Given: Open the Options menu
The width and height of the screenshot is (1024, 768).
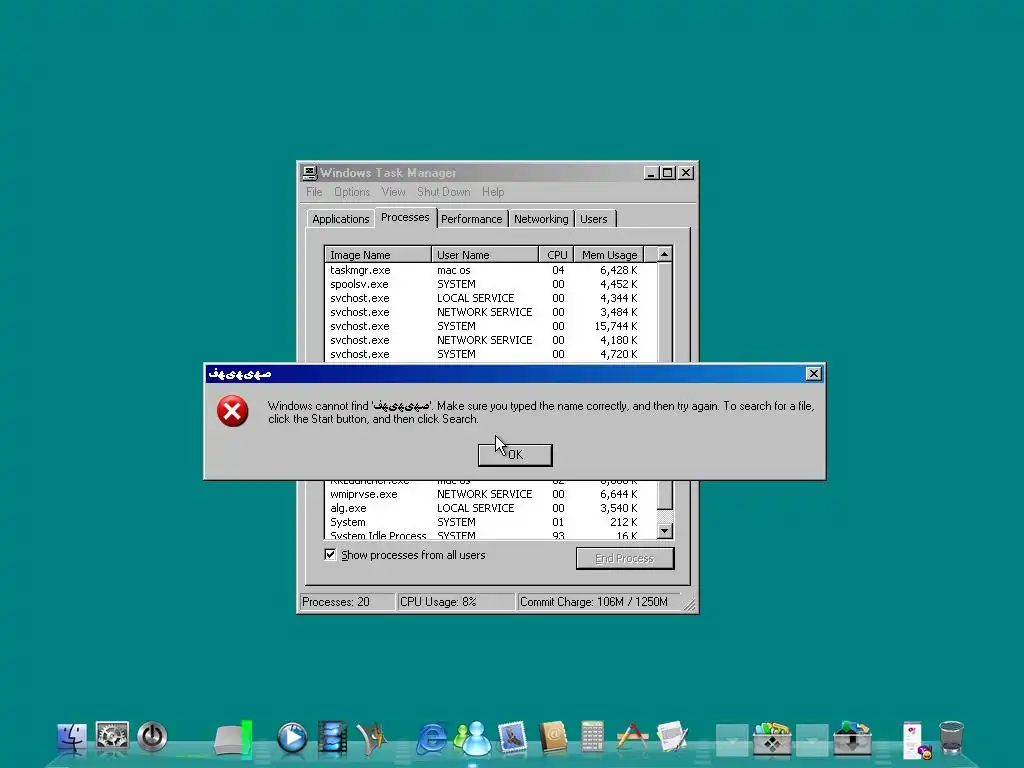Looking at the screenshot, I should [x=352, y=192].
